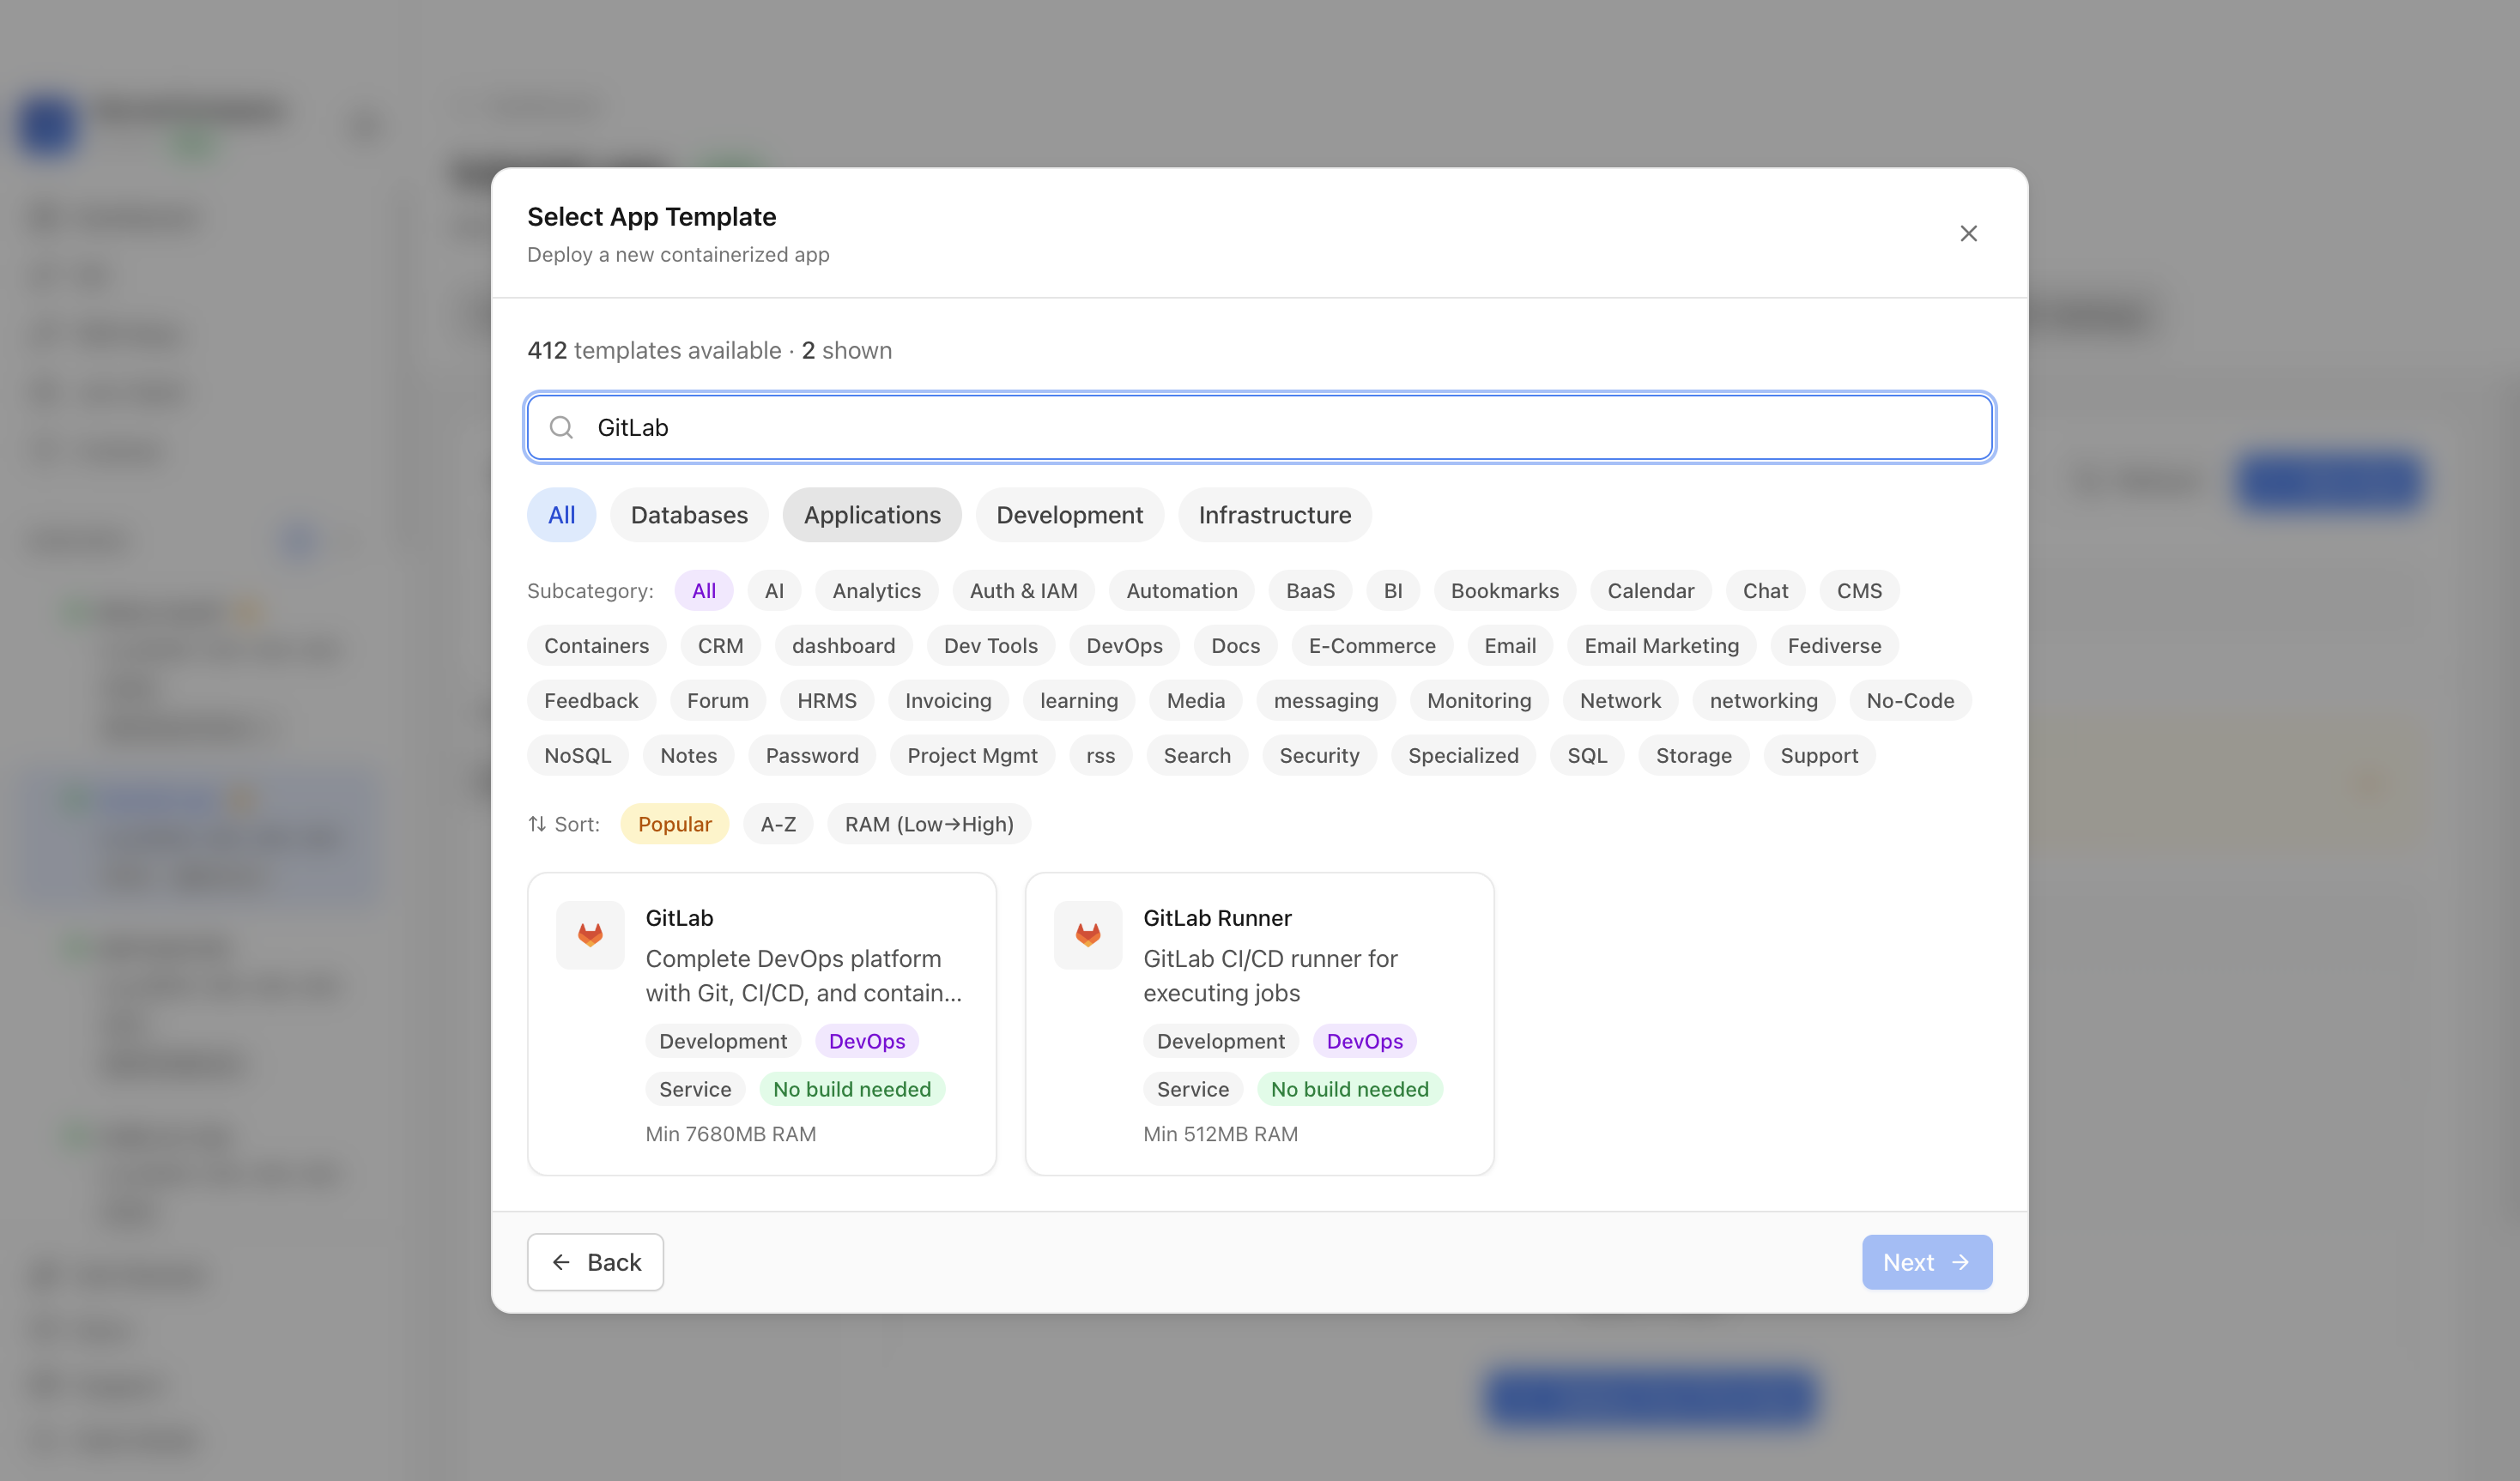Filter by E-Commerce subcategory

1372,646
